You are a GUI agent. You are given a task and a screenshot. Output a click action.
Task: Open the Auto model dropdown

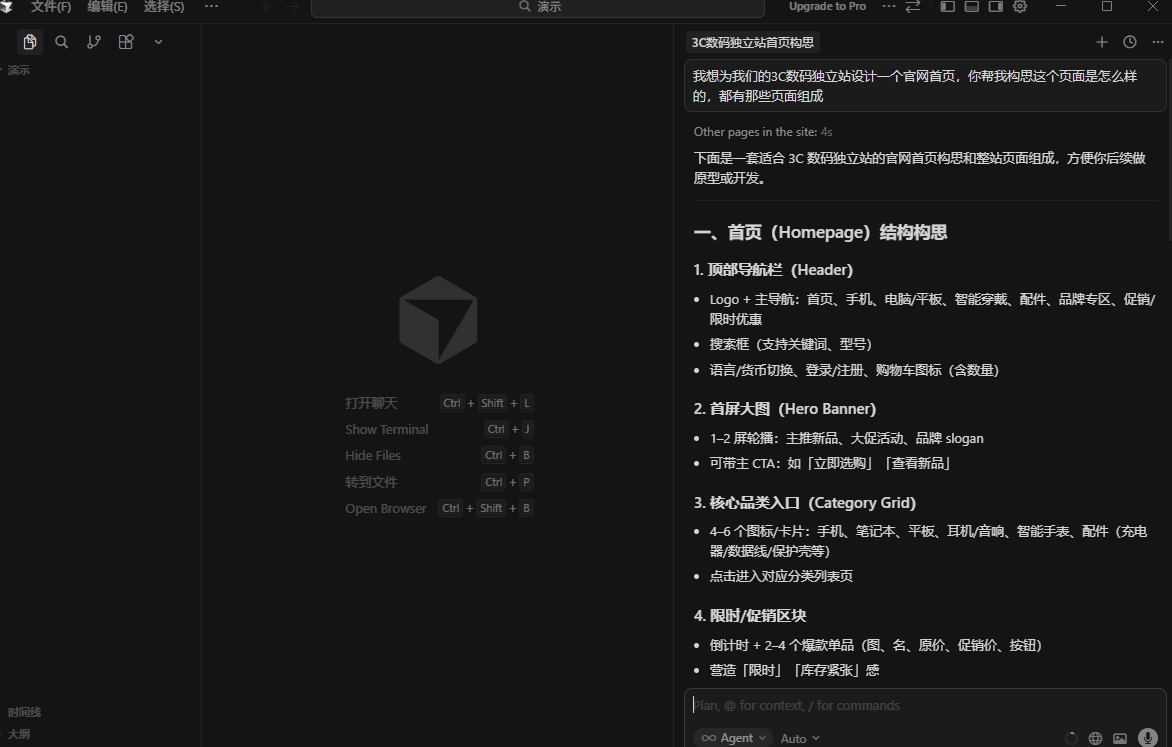(x=800, y=738)
